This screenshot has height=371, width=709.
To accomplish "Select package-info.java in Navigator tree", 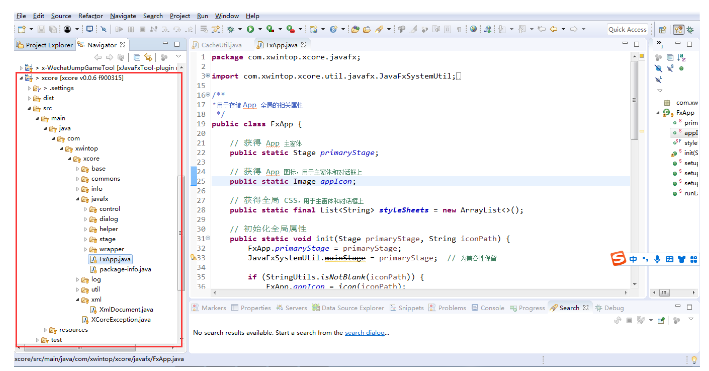I will pos(120,269).
